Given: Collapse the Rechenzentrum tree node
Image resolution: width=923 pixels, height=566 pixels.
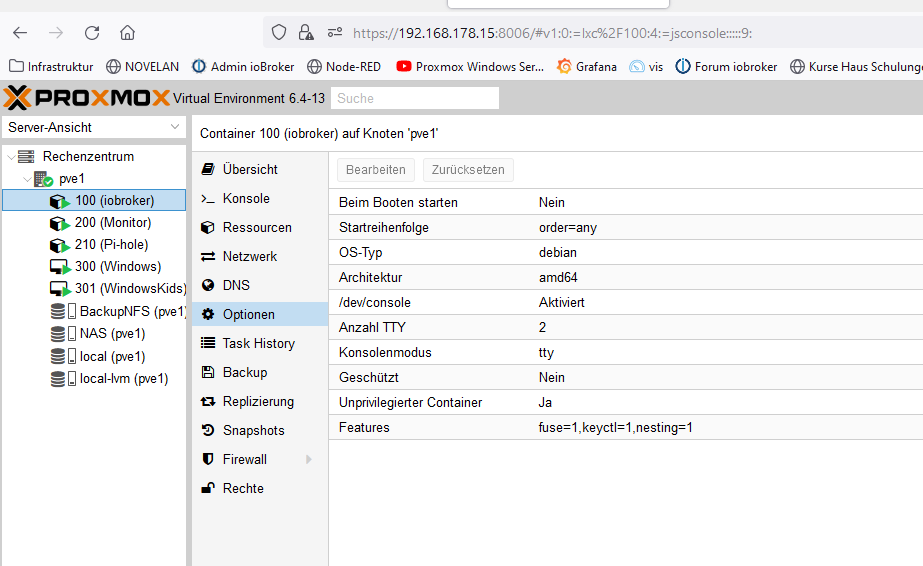Looking at the screenshot, I should (11, 157).
